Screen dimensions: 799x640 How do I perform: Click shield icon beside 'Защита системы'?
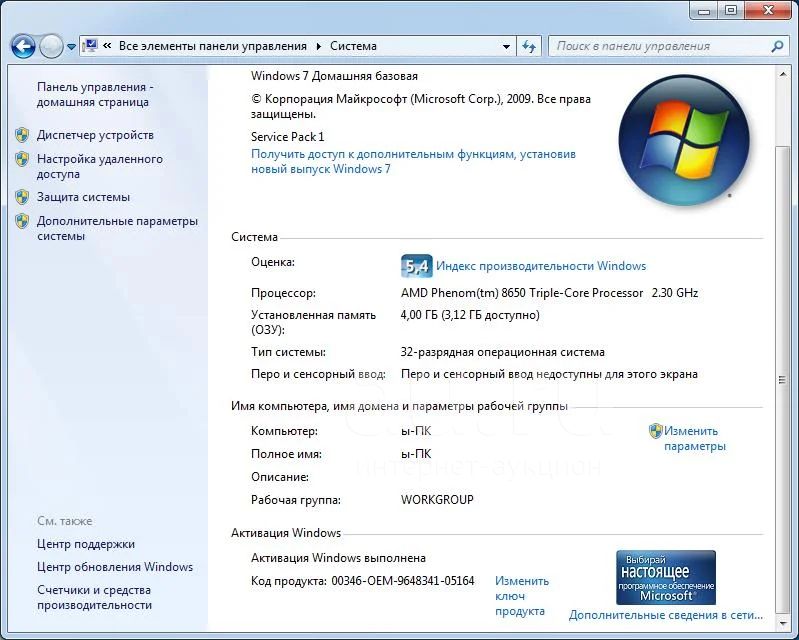(22, 197)
